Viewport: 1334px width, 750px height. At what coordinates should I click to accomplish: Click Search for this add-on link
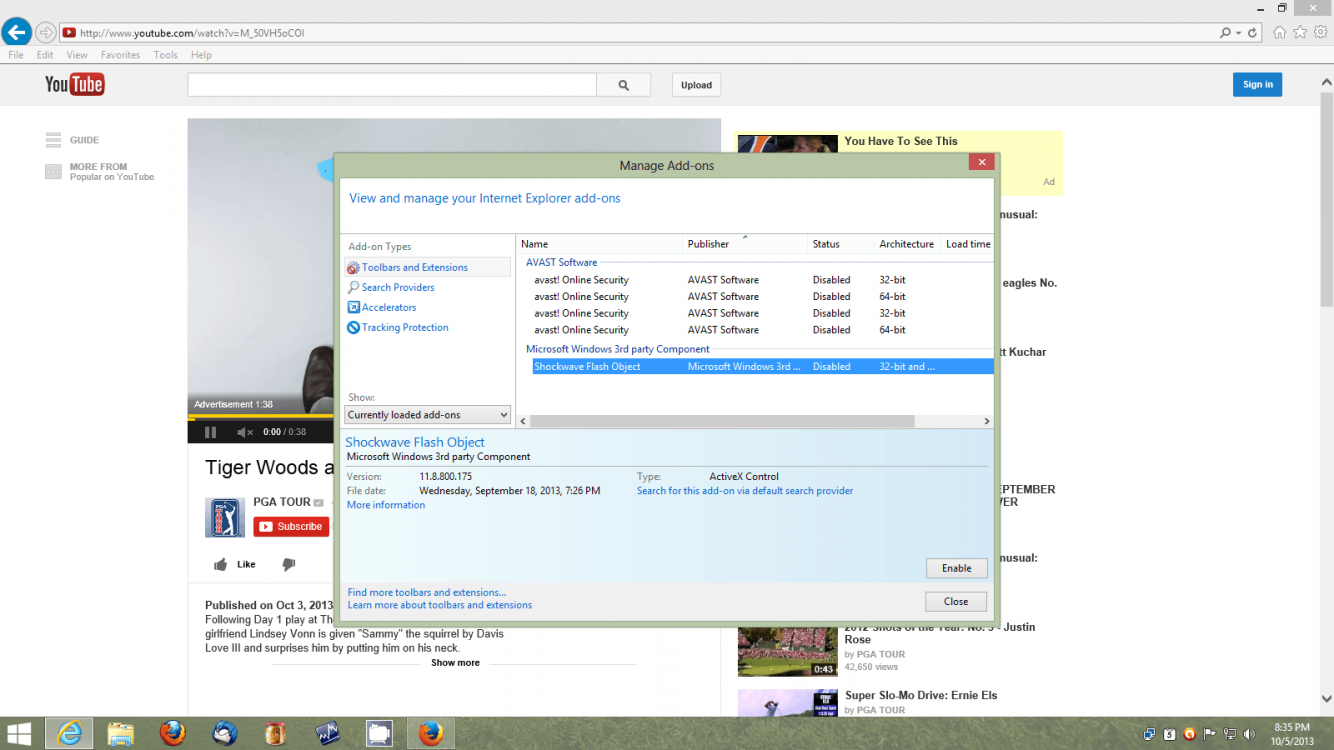[x=745, y=491]
